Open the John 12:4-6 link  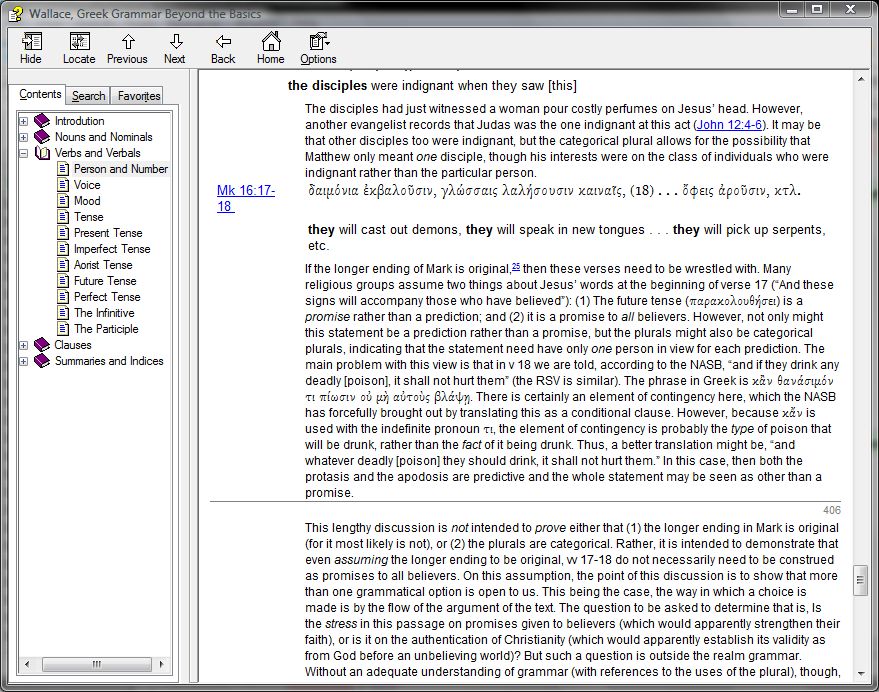(x=729, y=124)
